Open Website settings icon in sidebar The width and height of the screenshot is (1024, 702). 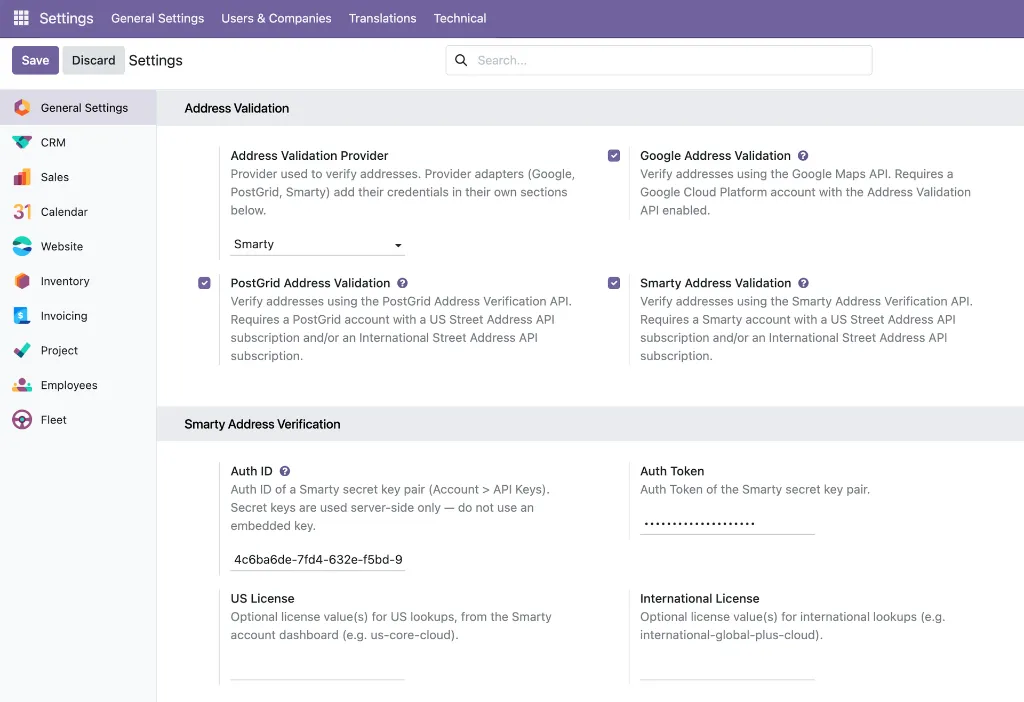coord(22,246)
